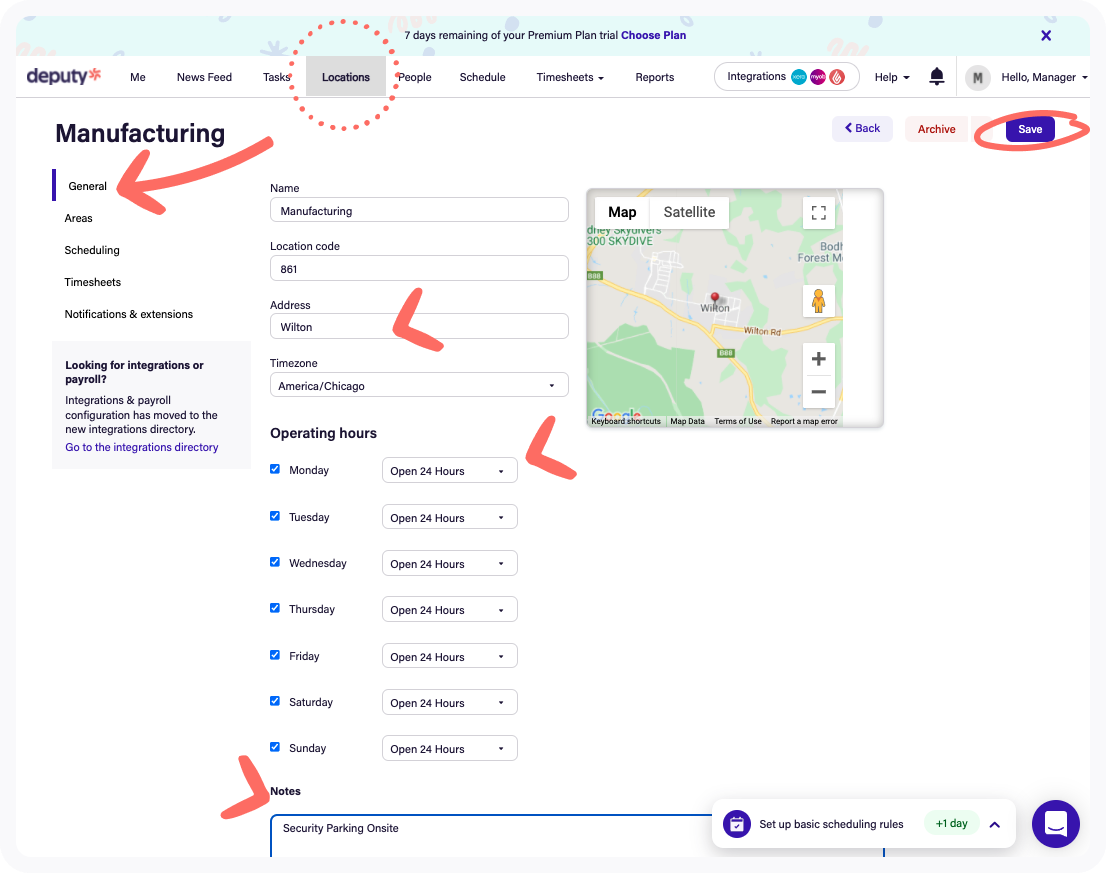Screen dimensions: 1106x873
Task: Open the chat support bubble icon
Action: (x=1055, y=824)
